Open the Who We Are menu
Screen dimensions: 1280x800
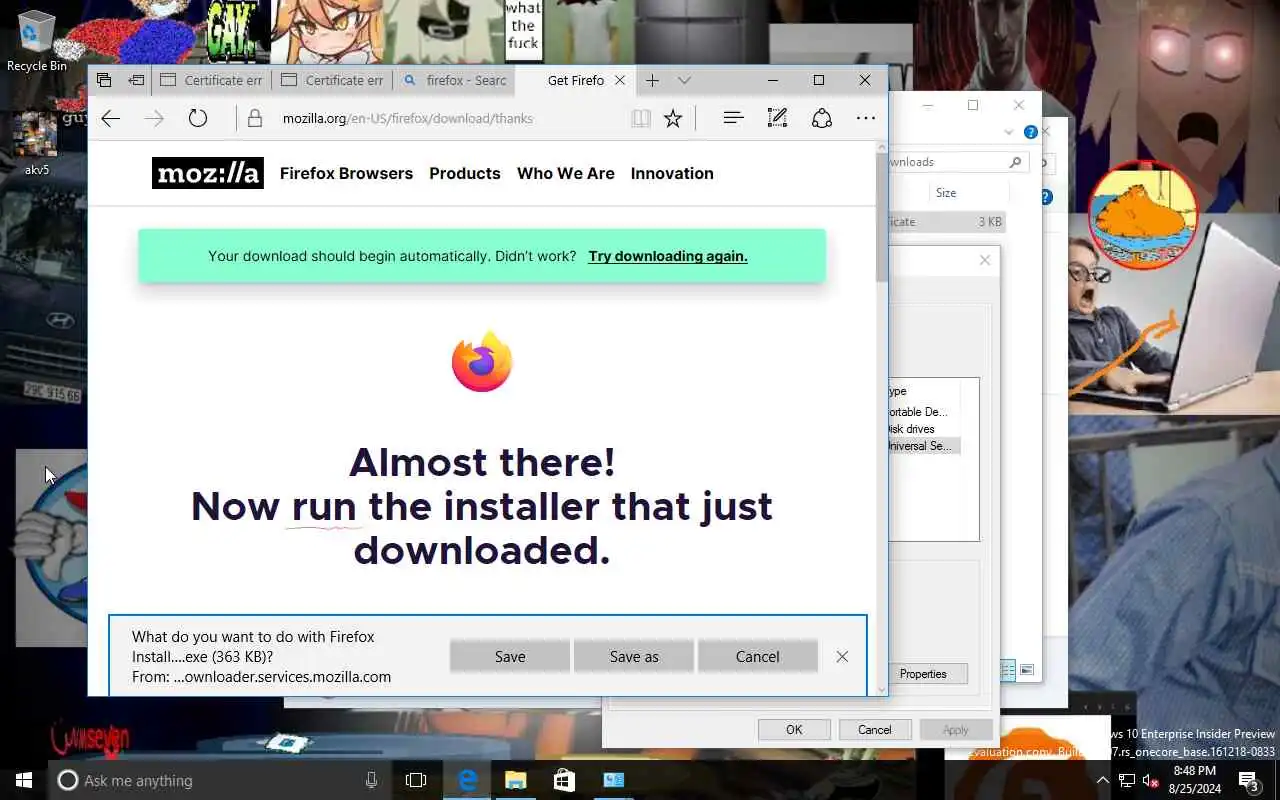coord(566,173)
